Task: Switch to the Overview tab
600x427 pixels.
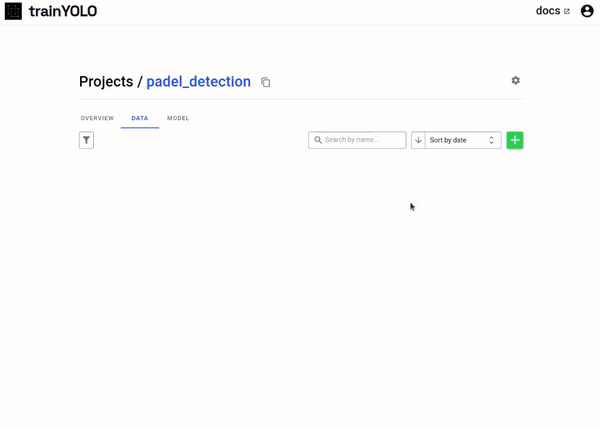Action: pyautogui.click(x=97, y=118)
